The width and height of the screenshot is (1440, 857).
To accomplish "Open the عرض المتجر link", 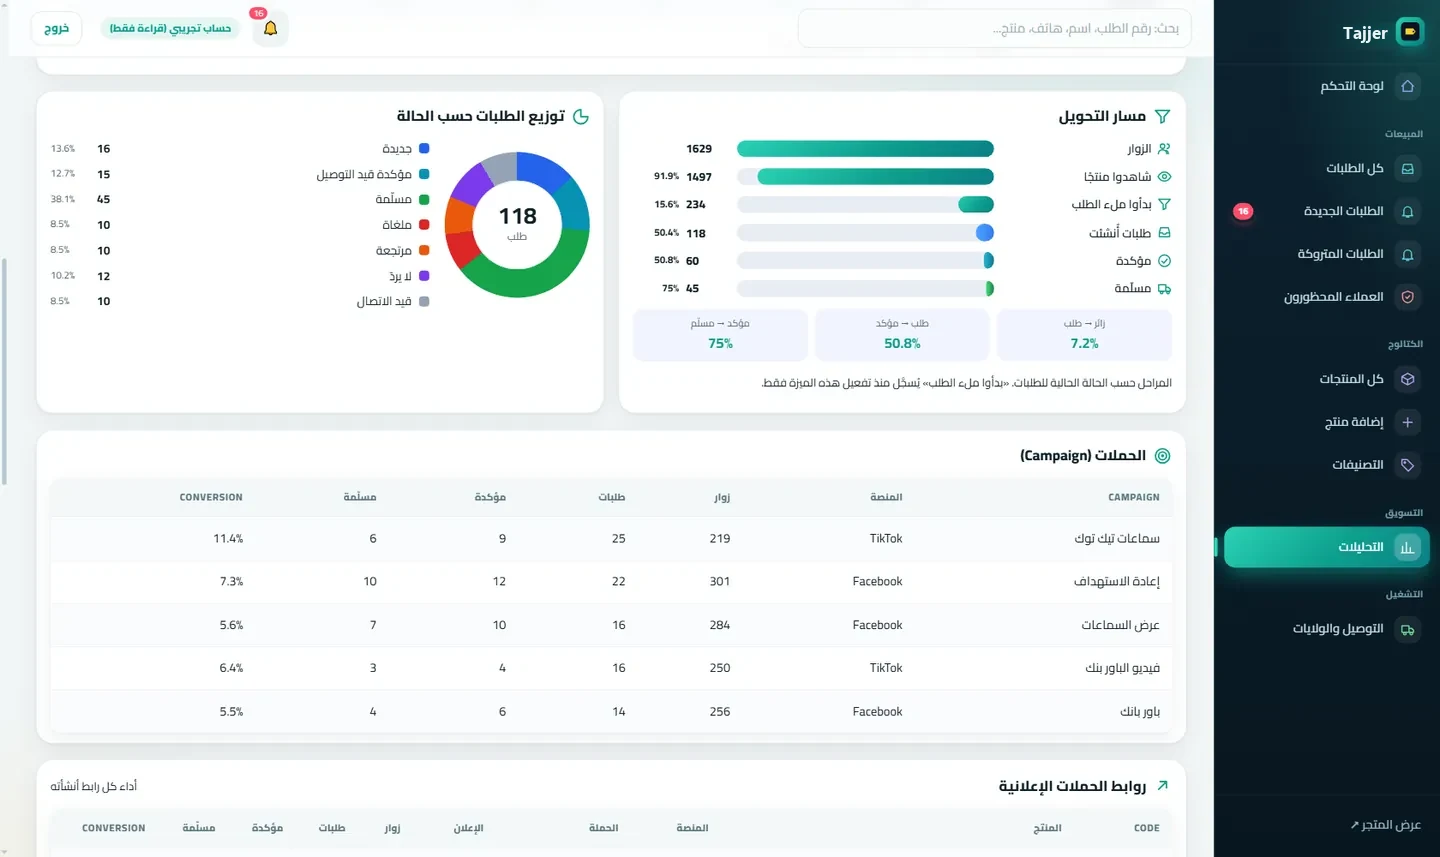I will (x=1385, y=825).
